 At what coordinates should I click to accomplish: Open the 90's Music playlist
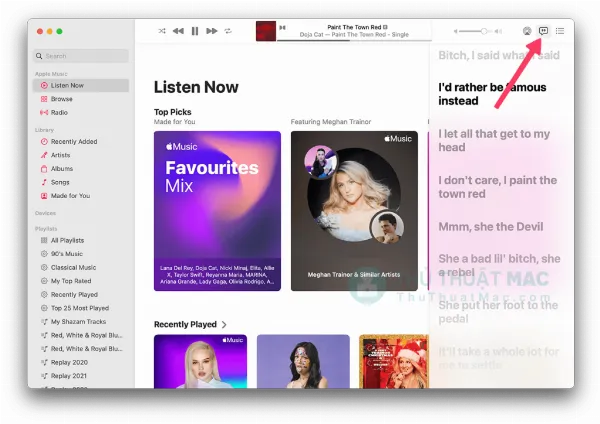pos(68,254)
